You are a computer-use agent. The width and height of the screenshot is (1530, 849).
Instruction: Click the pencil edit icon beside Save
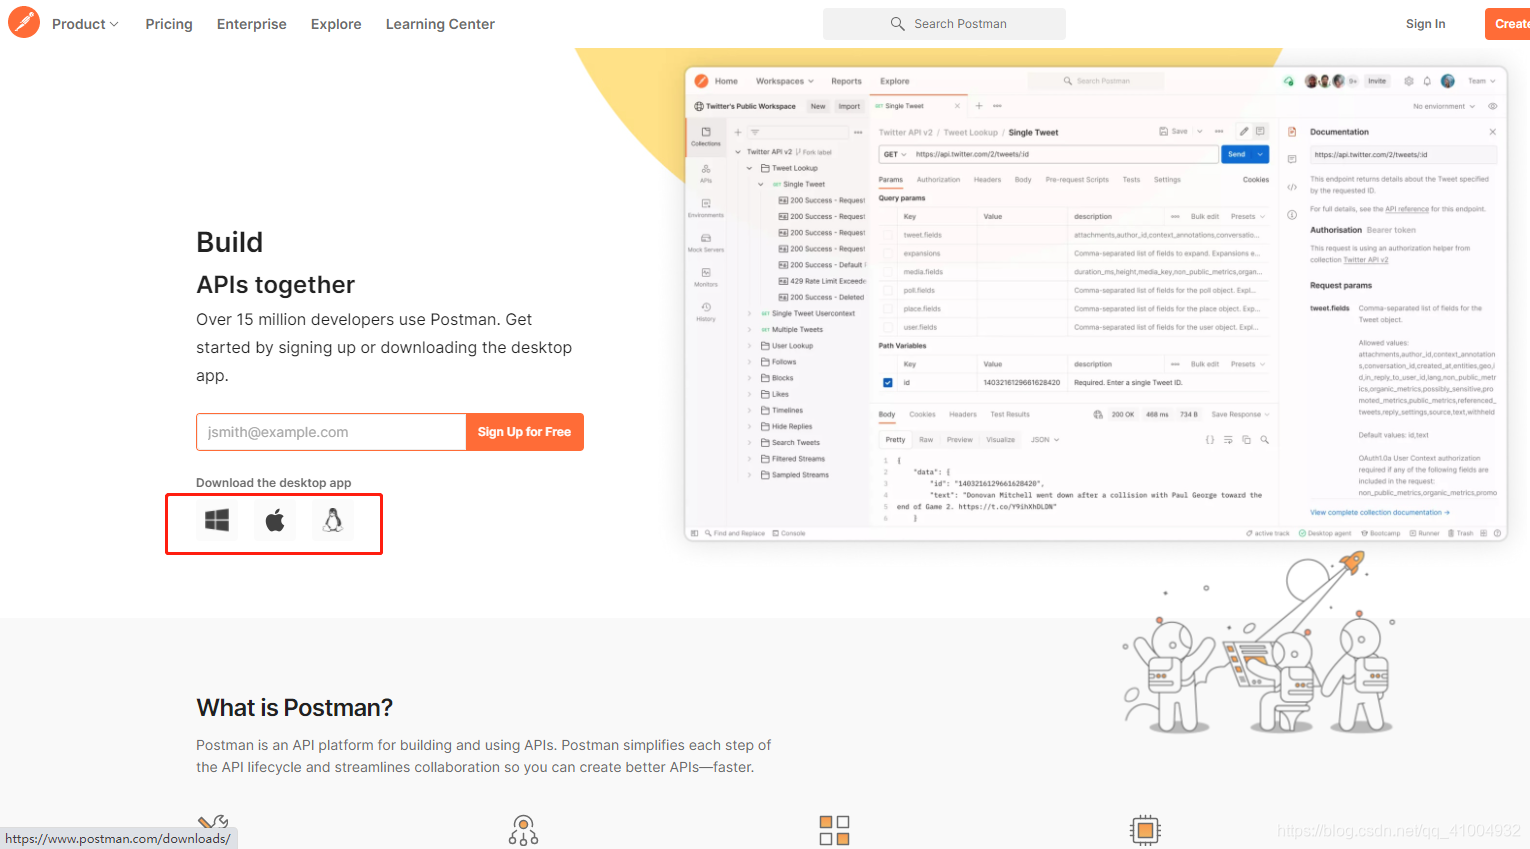tap(1244, 131)
